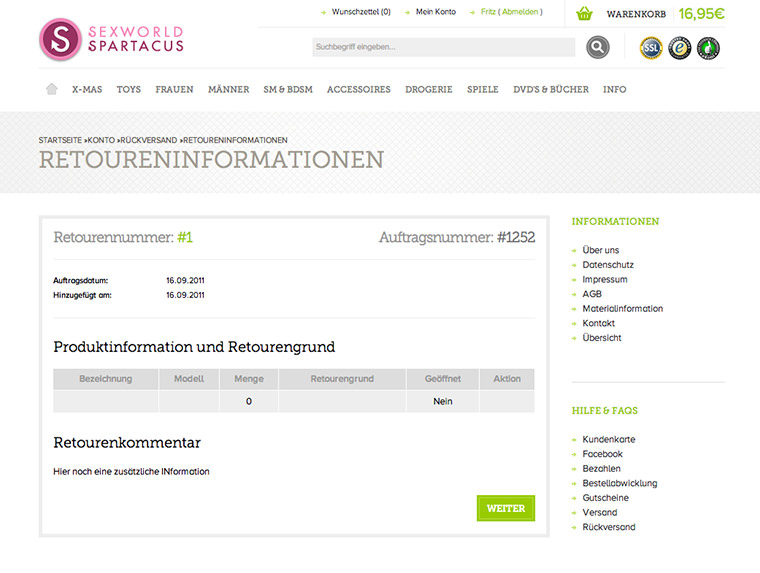
Task: Click the RETOURENINFORMATIONEN breadcrumb
Action: [x=235, y=140]
